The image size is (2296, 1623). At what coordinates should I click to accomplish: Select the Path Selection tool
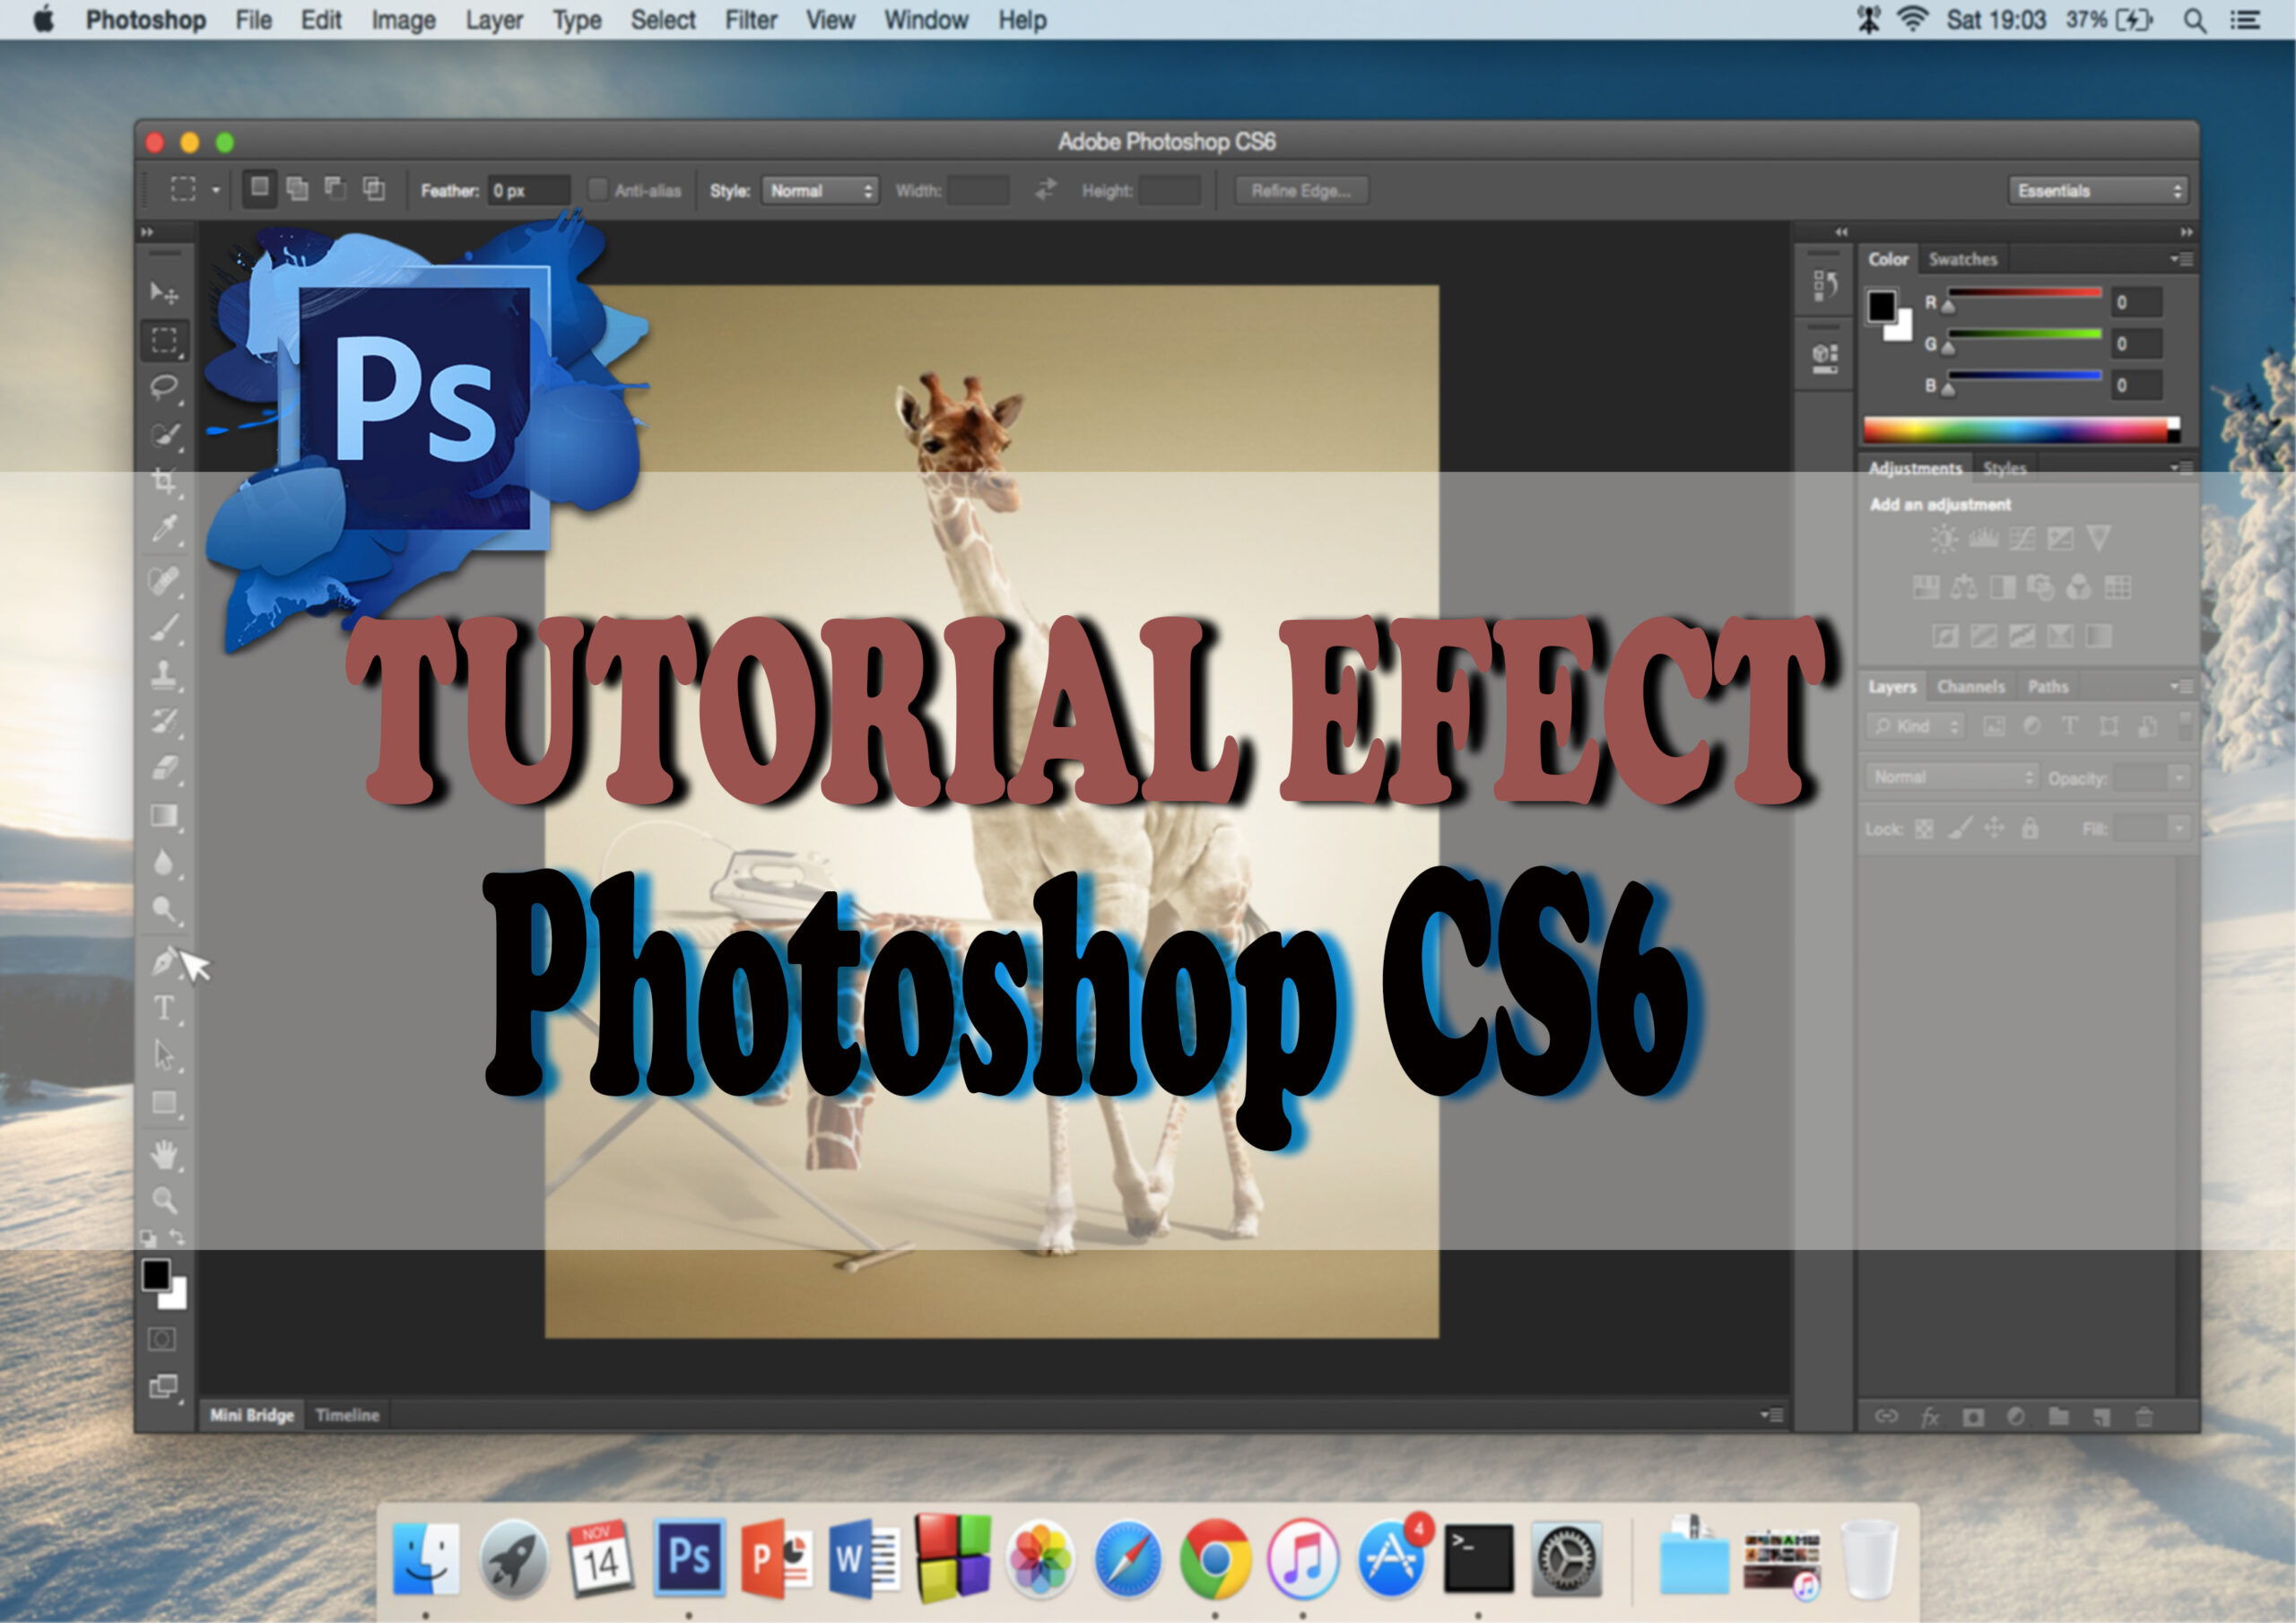point(164,1055)
